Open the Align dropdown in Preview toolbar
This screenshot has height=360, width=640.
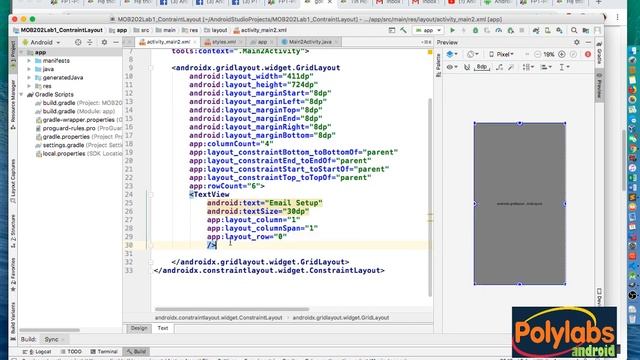pyautogui.click(x=547, y=67)
